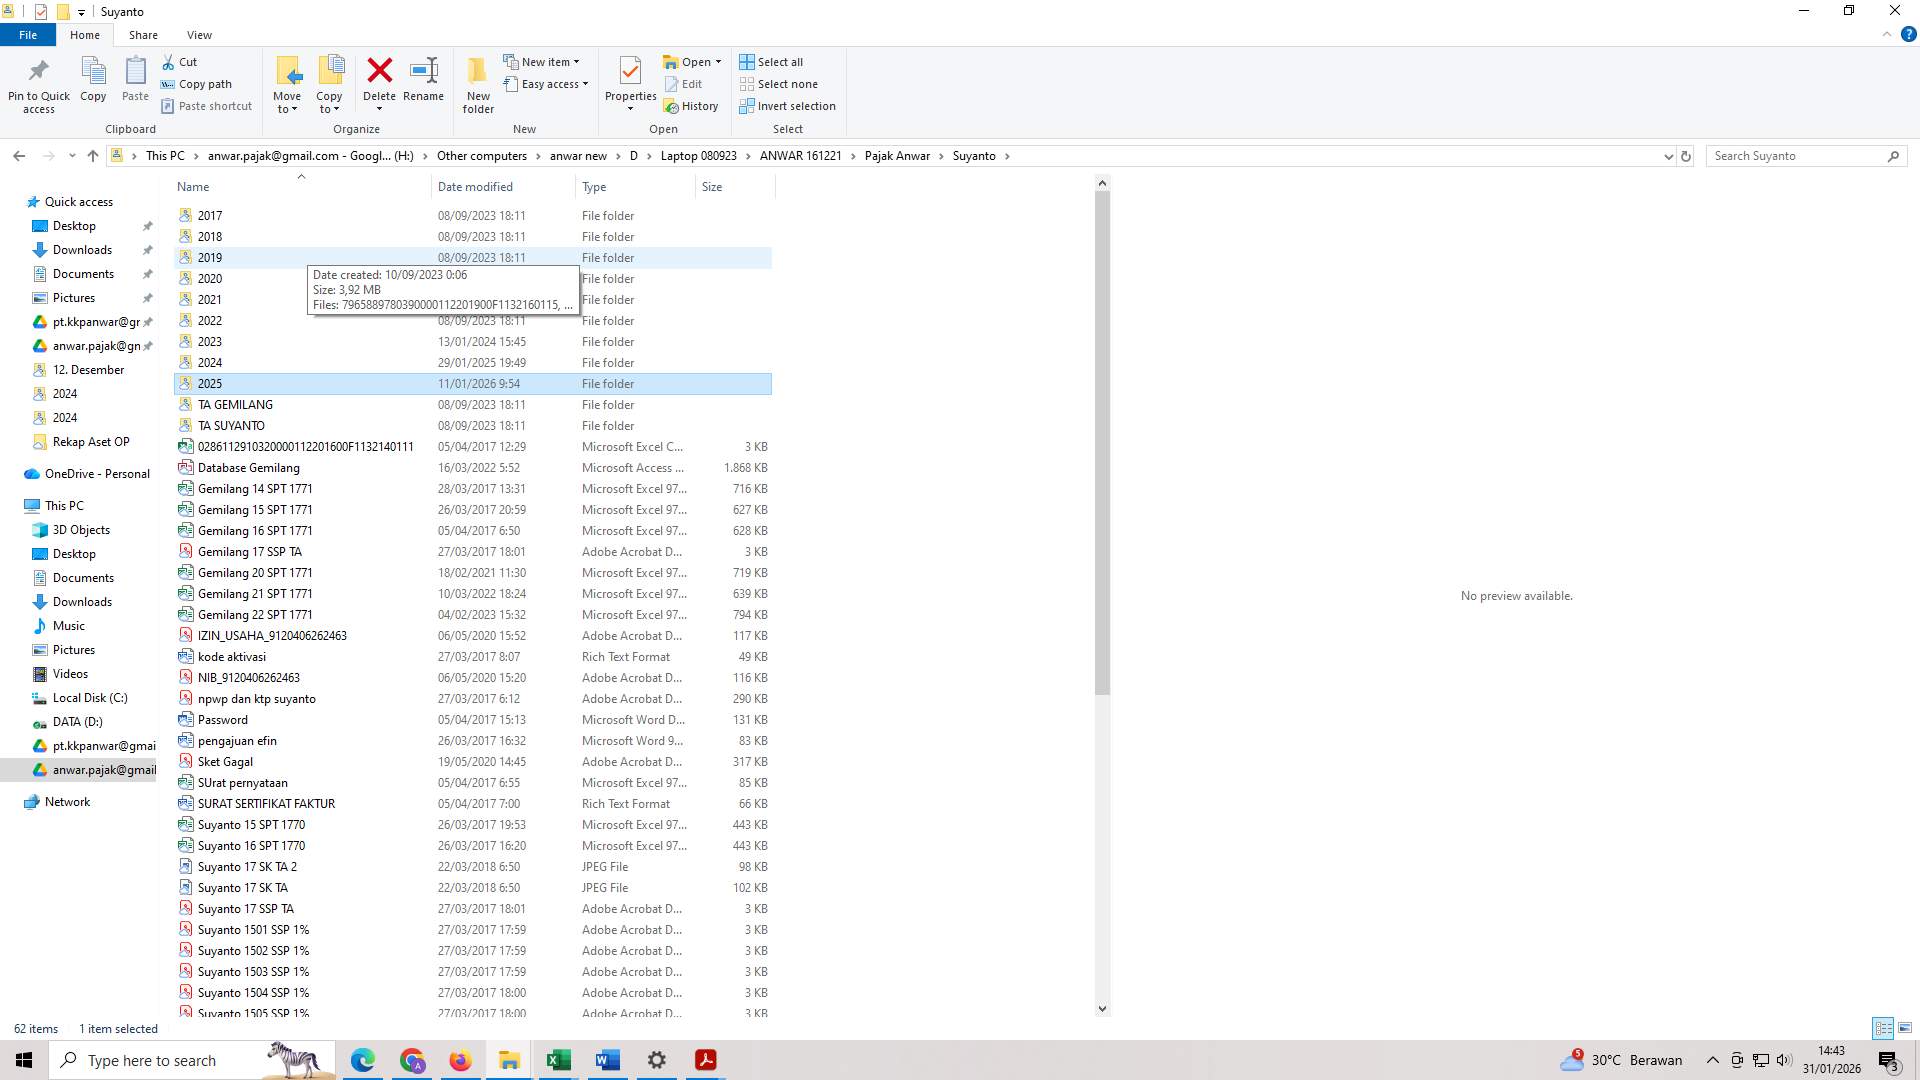This screenshot has width=1920, height=1080.
Task: Open the Move to dropdown
Action: point(287,85)
